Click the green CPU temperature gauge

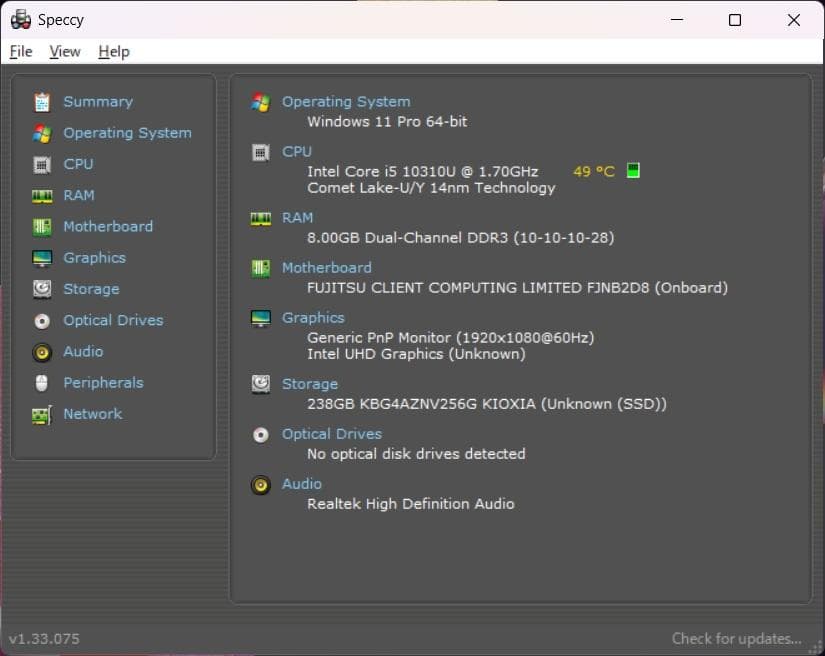tap(632, 170)
